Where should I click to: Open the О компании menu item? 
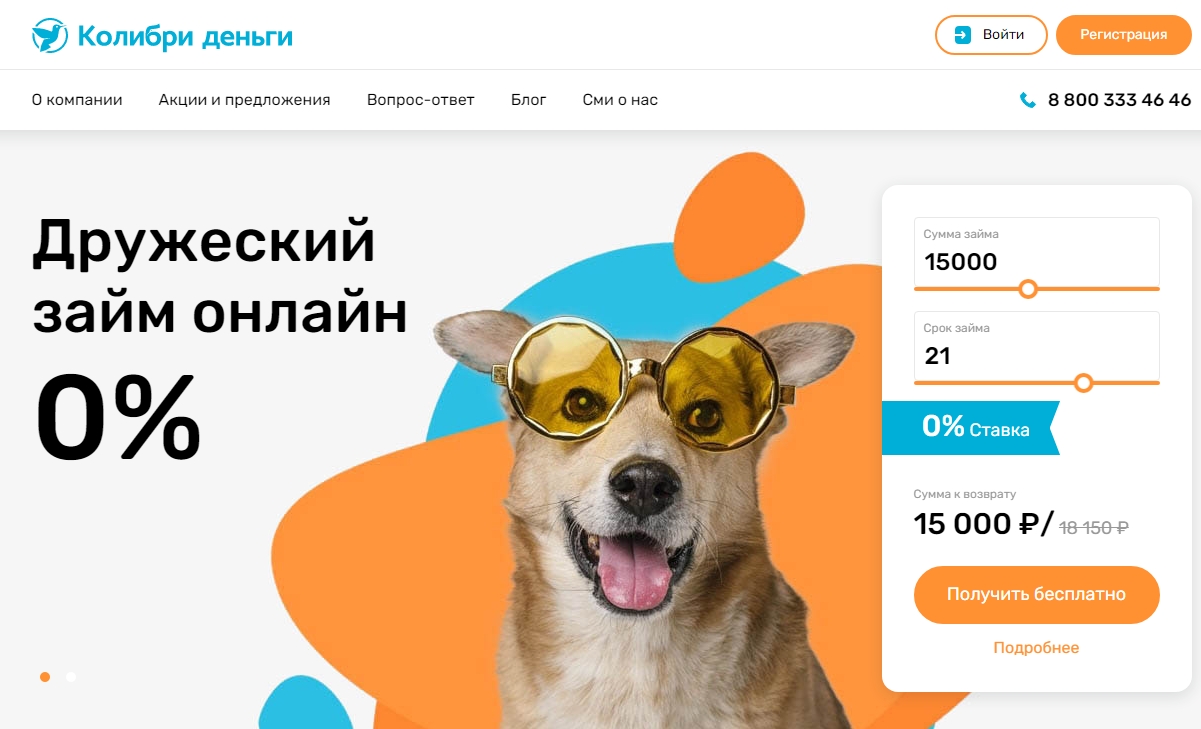[77, 100]
